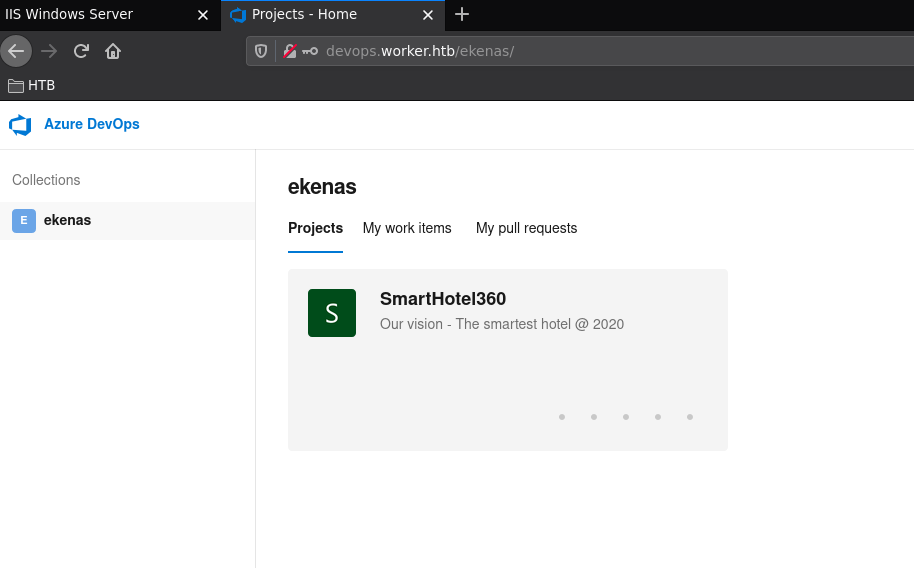This screenshot has width=914, height=568.
Task: Click the URL address bar field
Action: [x=600, y=51]
